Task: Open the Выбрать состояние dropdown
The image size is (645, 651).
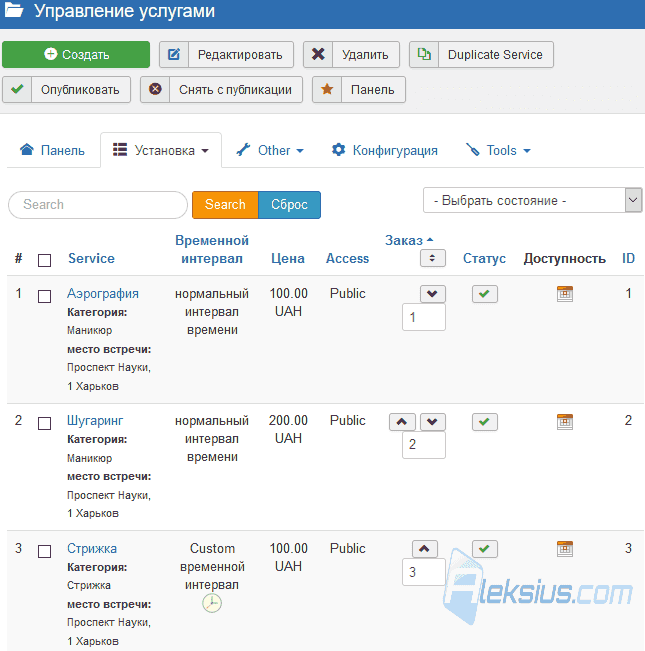Action: [533, 200]
